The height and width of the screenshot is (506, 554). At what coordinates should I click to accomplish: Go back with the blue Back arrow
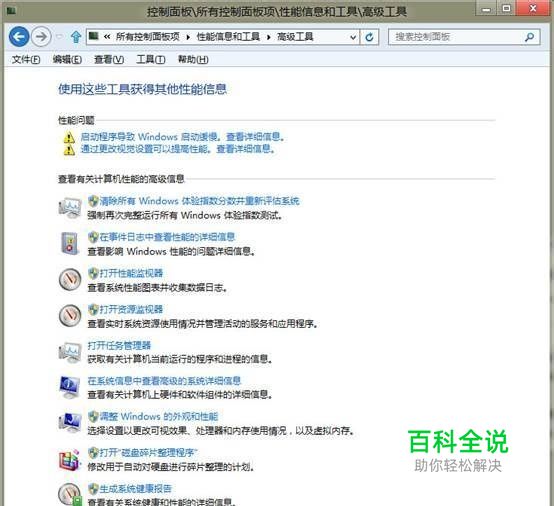[x=19, y=36]
